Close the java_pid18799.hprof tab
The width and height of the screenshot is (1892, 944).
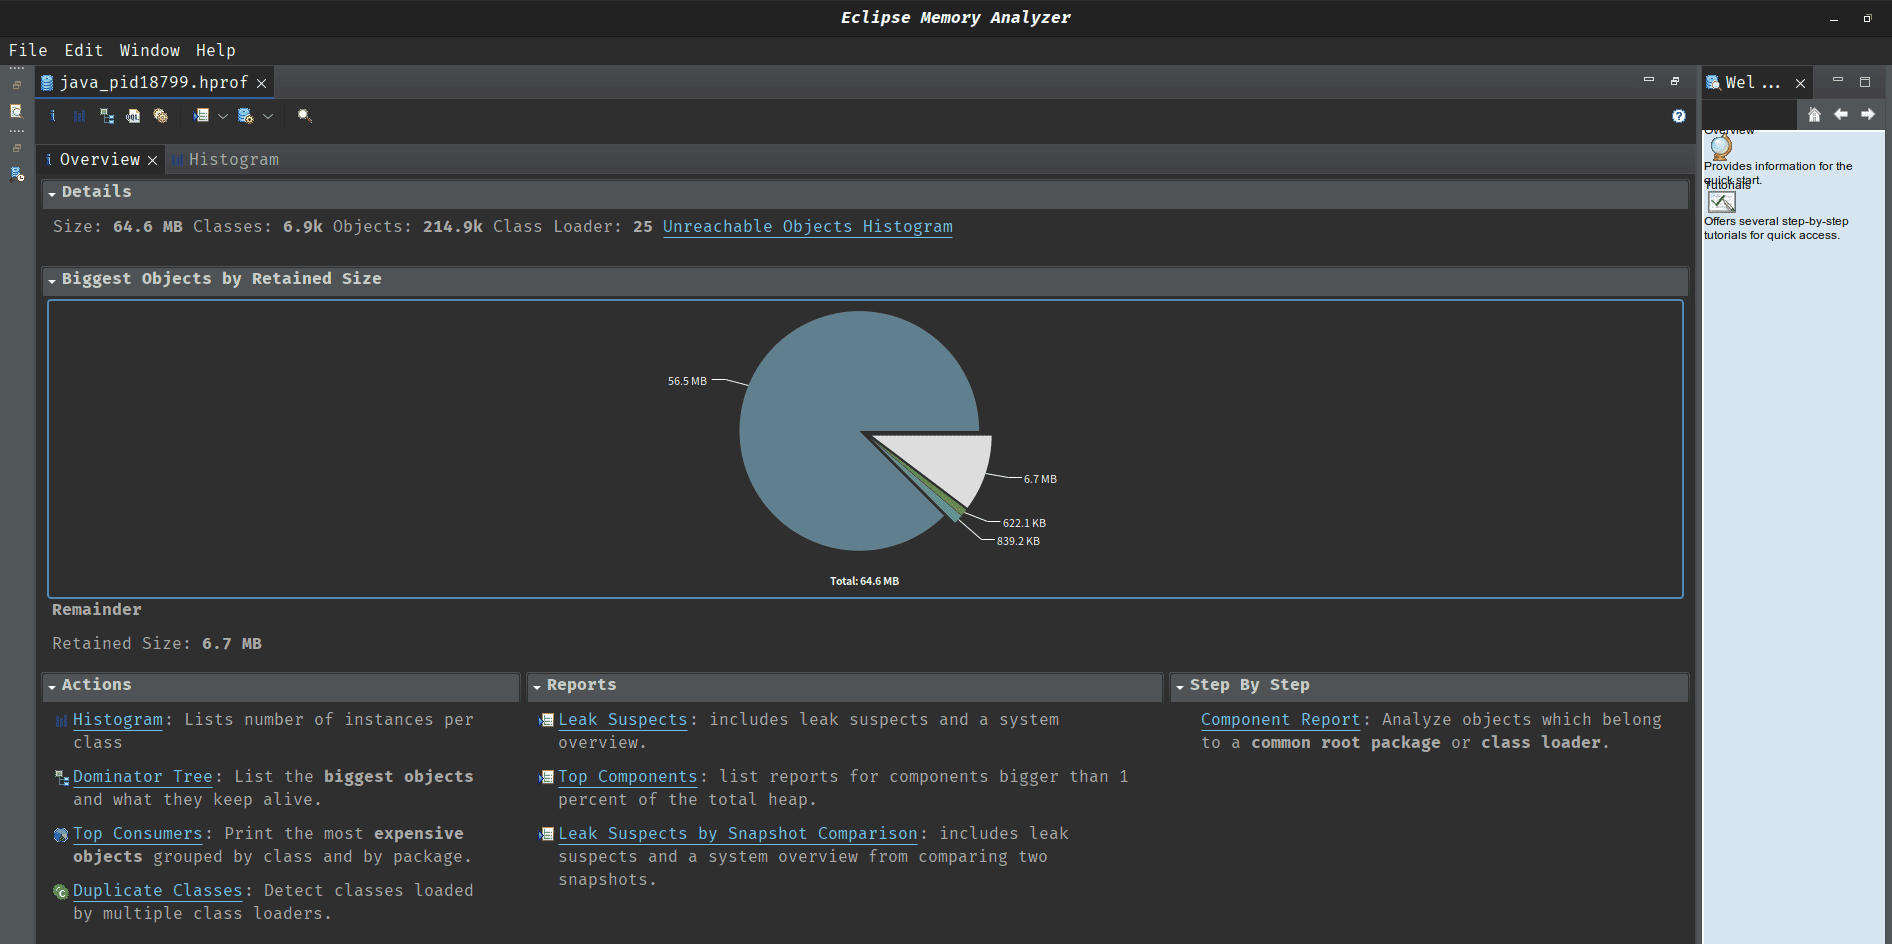261,84
